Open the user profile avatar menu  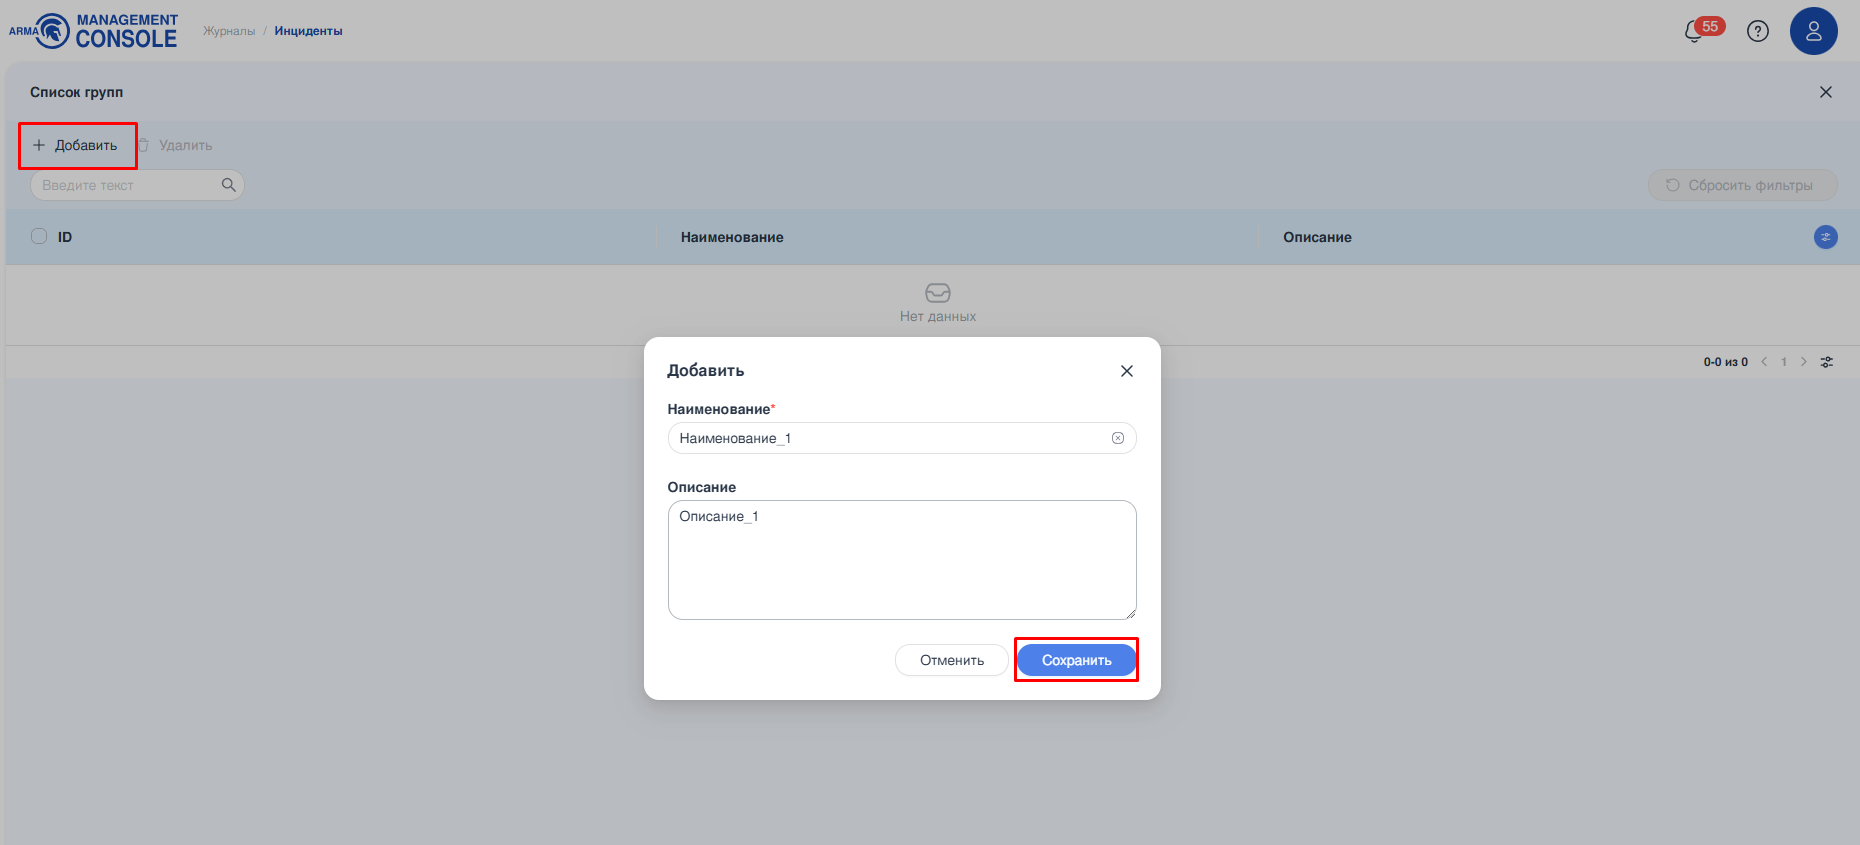point(1813,31)
